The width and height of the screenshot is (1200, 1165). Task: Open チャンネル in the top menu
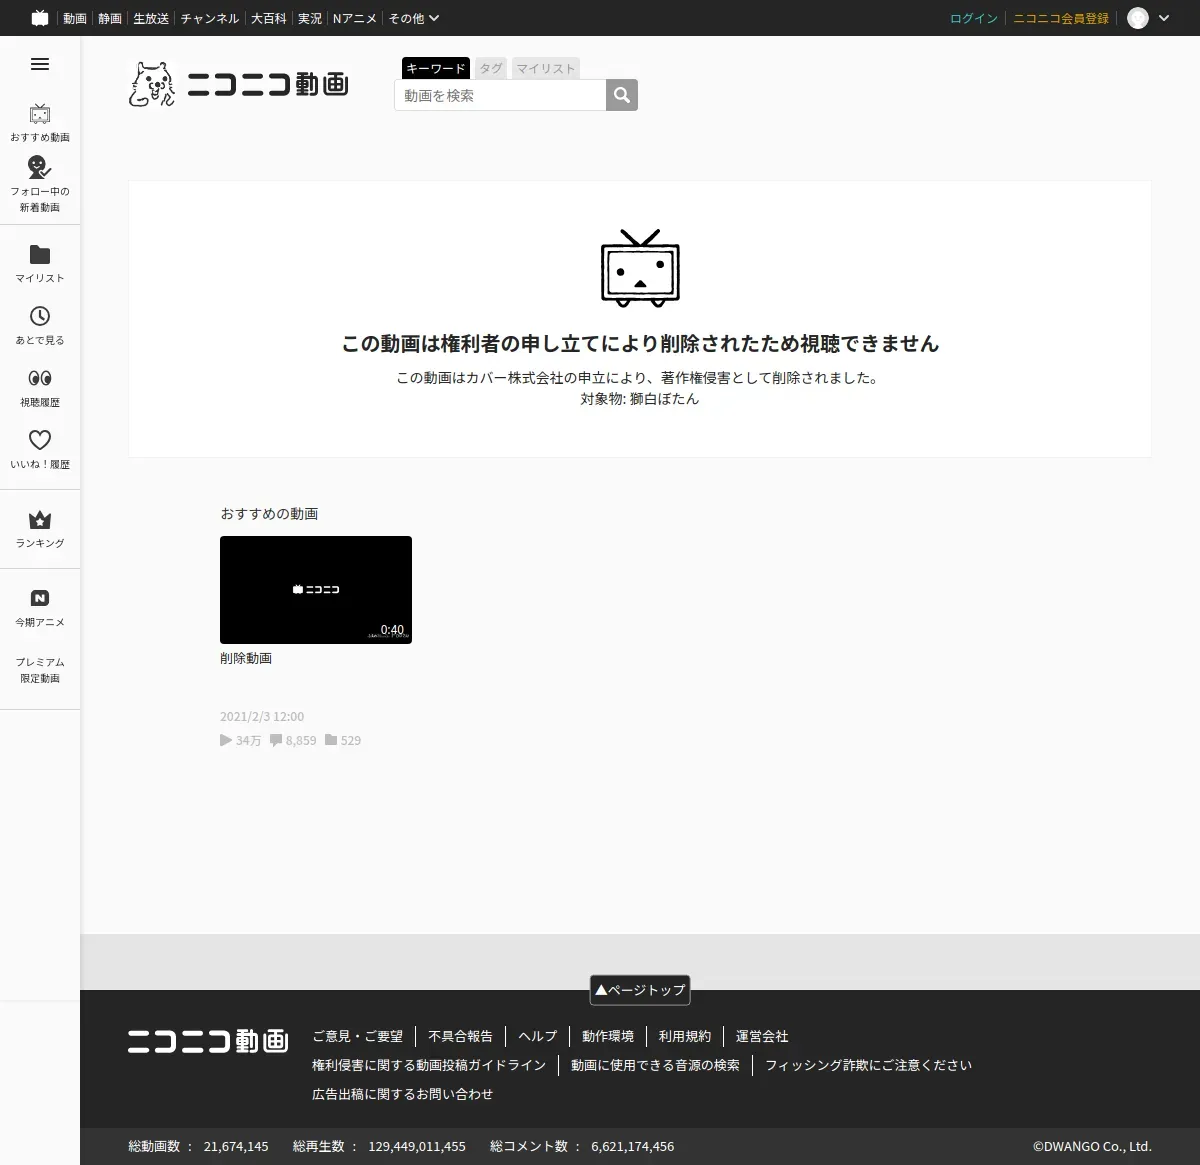[210, 18]
